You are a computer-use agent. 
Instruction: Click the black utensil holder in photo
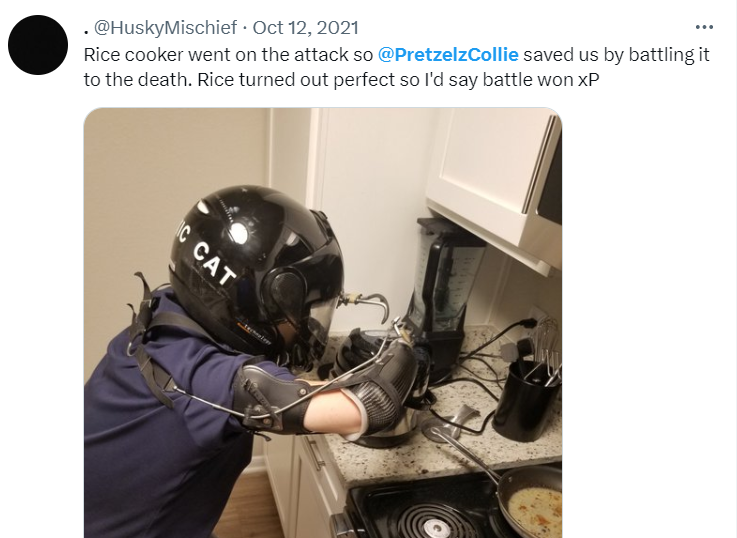click(526, 400)
